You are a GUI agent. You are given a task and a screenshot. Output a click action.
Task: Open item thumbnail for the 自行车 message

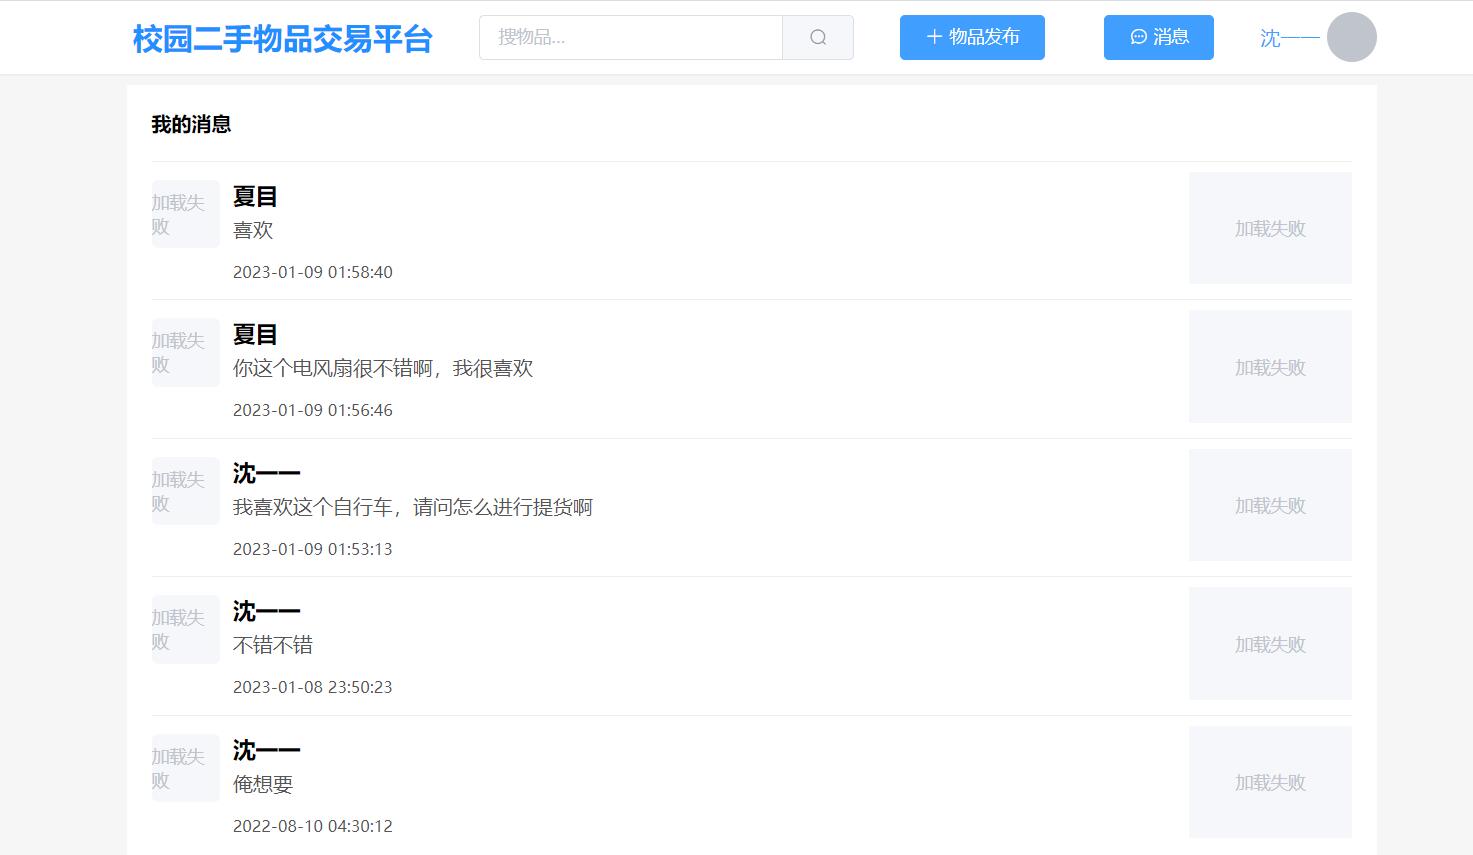[x=1270, y=505]
